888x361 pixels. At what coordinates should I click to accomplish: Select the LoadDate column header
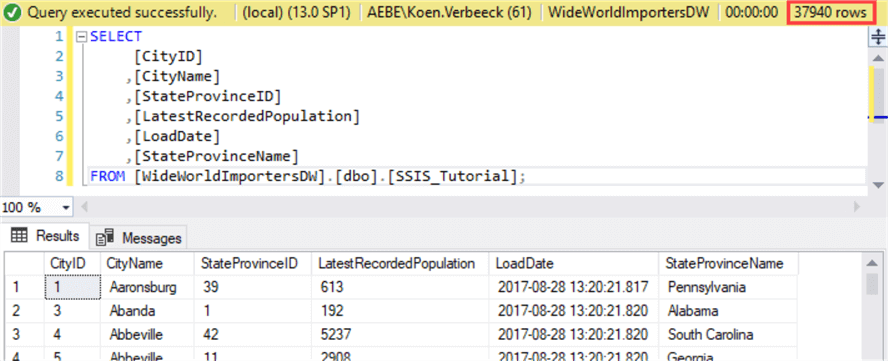coord(574,264)
